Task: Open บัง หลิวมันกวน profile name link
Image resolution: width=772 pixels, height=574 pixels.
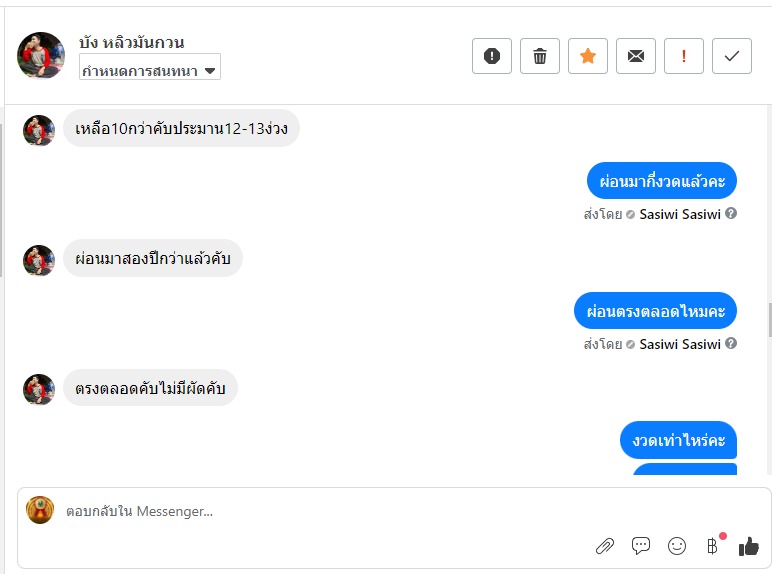Action: click(131, 43)
